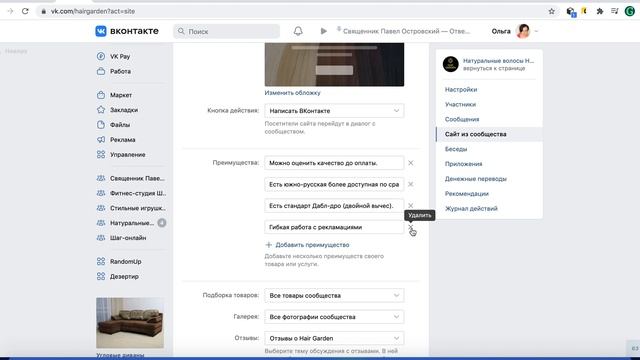
Task: Open community Священник Паве... in sidebar
Action: tap(137, 178)
